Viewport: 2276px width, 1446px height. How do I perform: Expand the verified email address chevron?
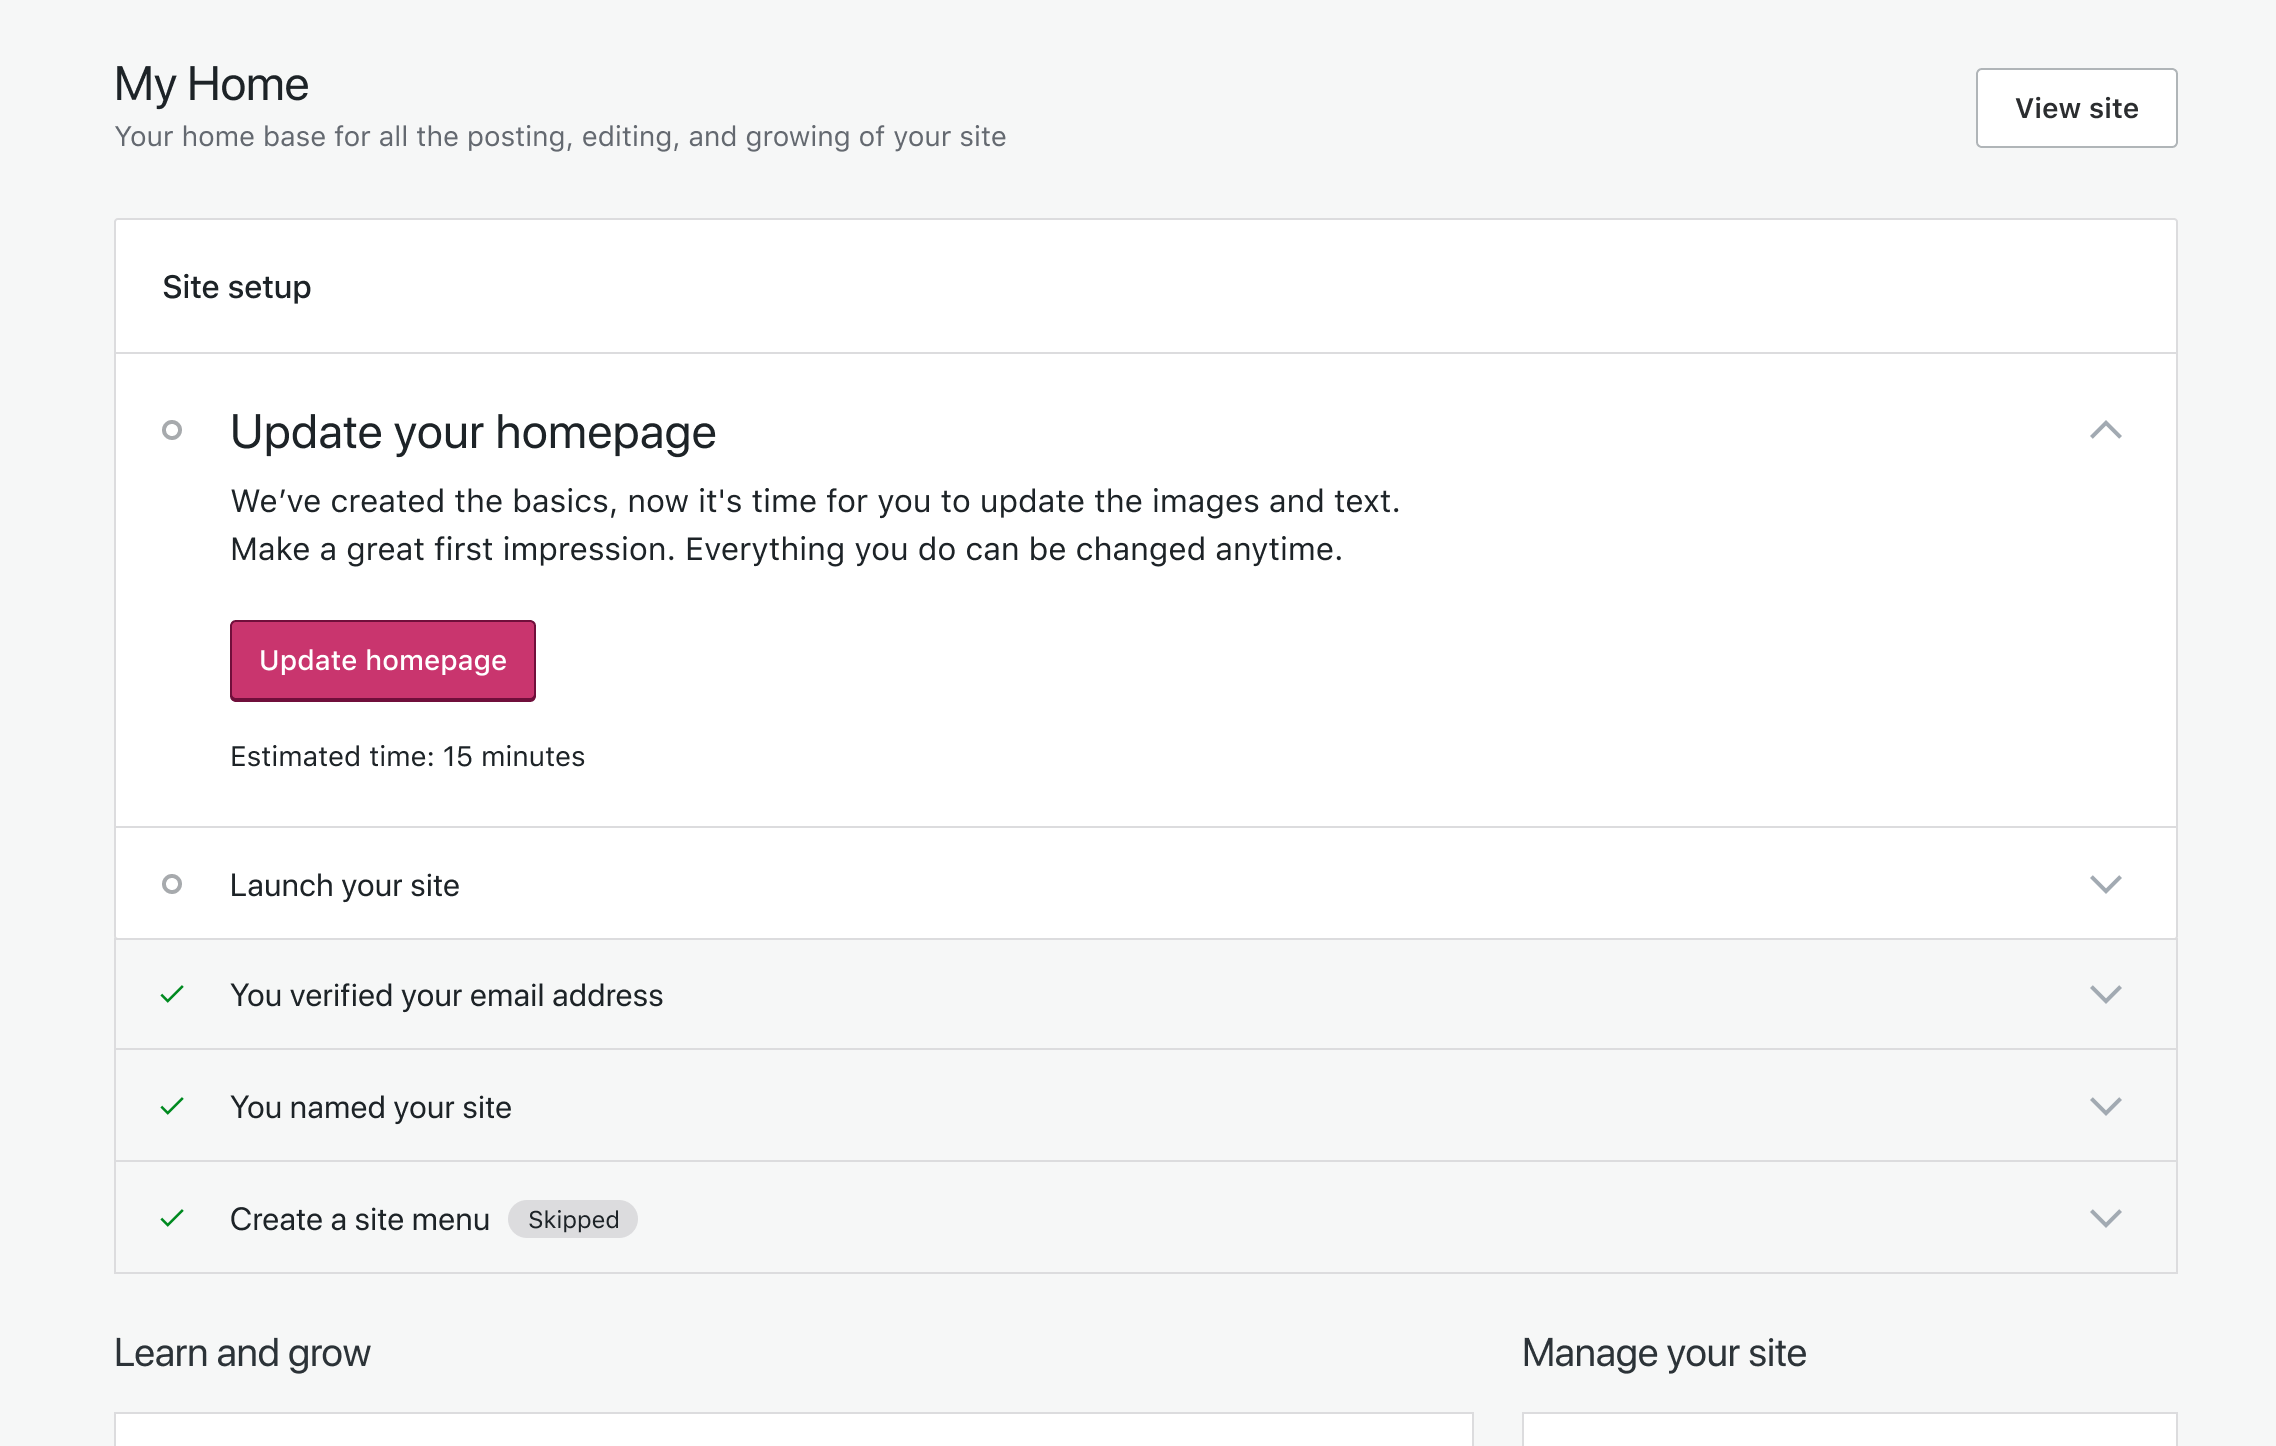pyautogui.click(x=2105, y=994)
